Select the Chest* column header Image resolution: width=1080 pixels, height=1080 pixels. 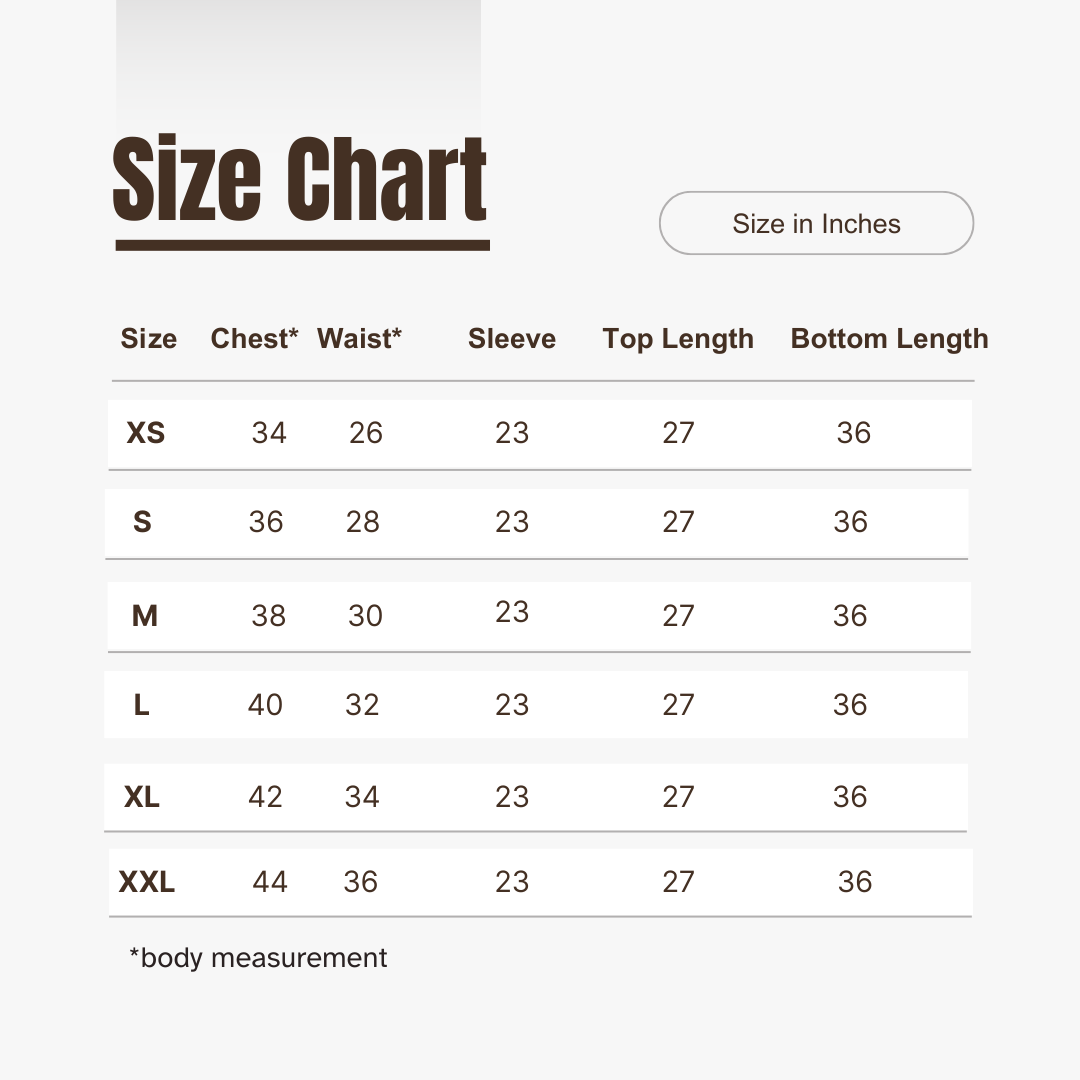click(x=254, y=339)
